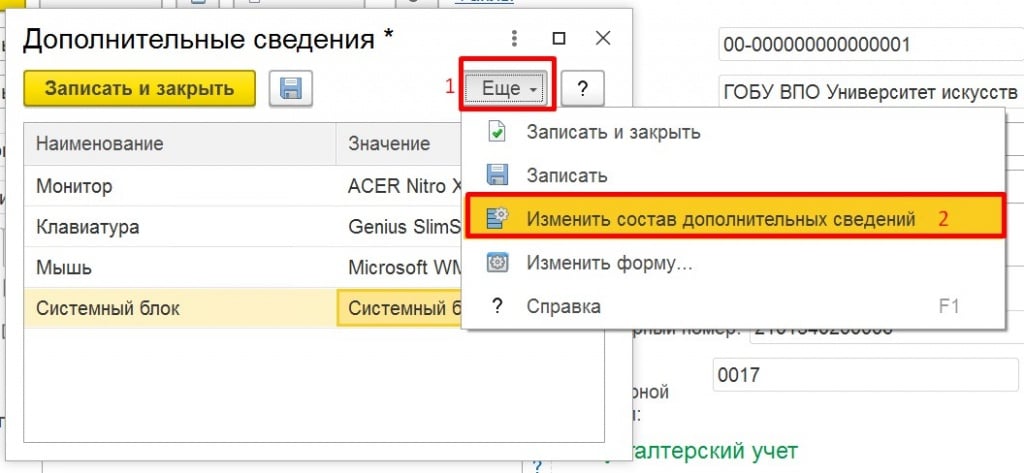Click the gear list icon for Изменить состав

497,220
